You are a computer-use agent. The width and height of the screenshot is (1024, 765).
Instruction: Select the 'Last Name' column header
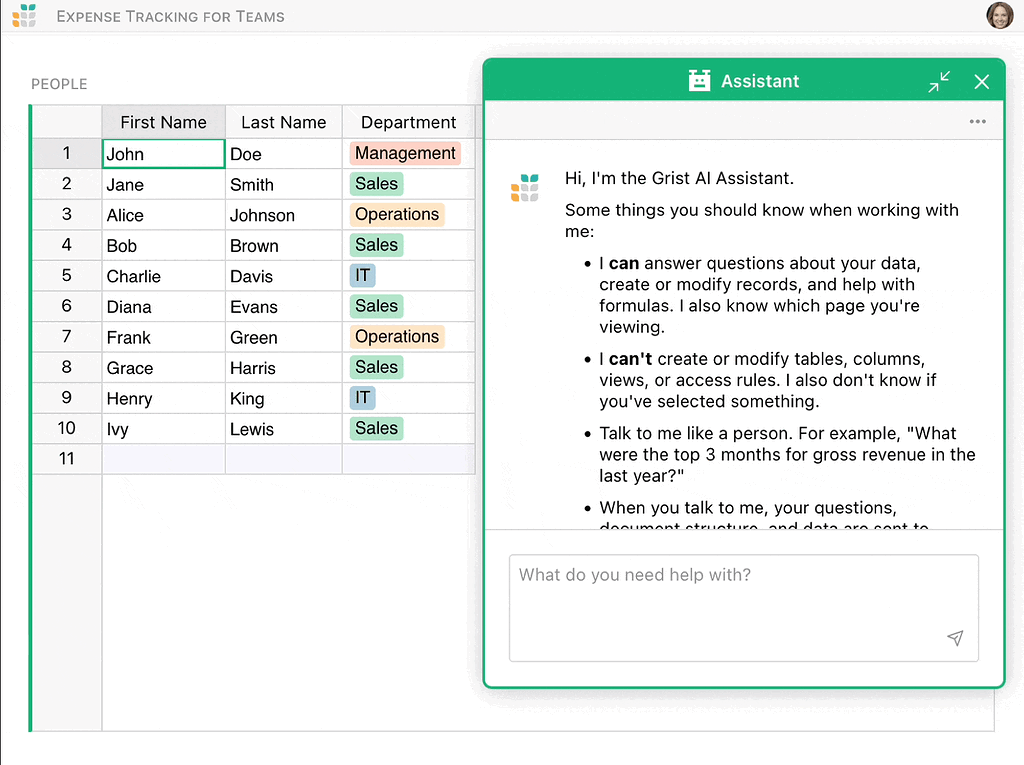283,121
